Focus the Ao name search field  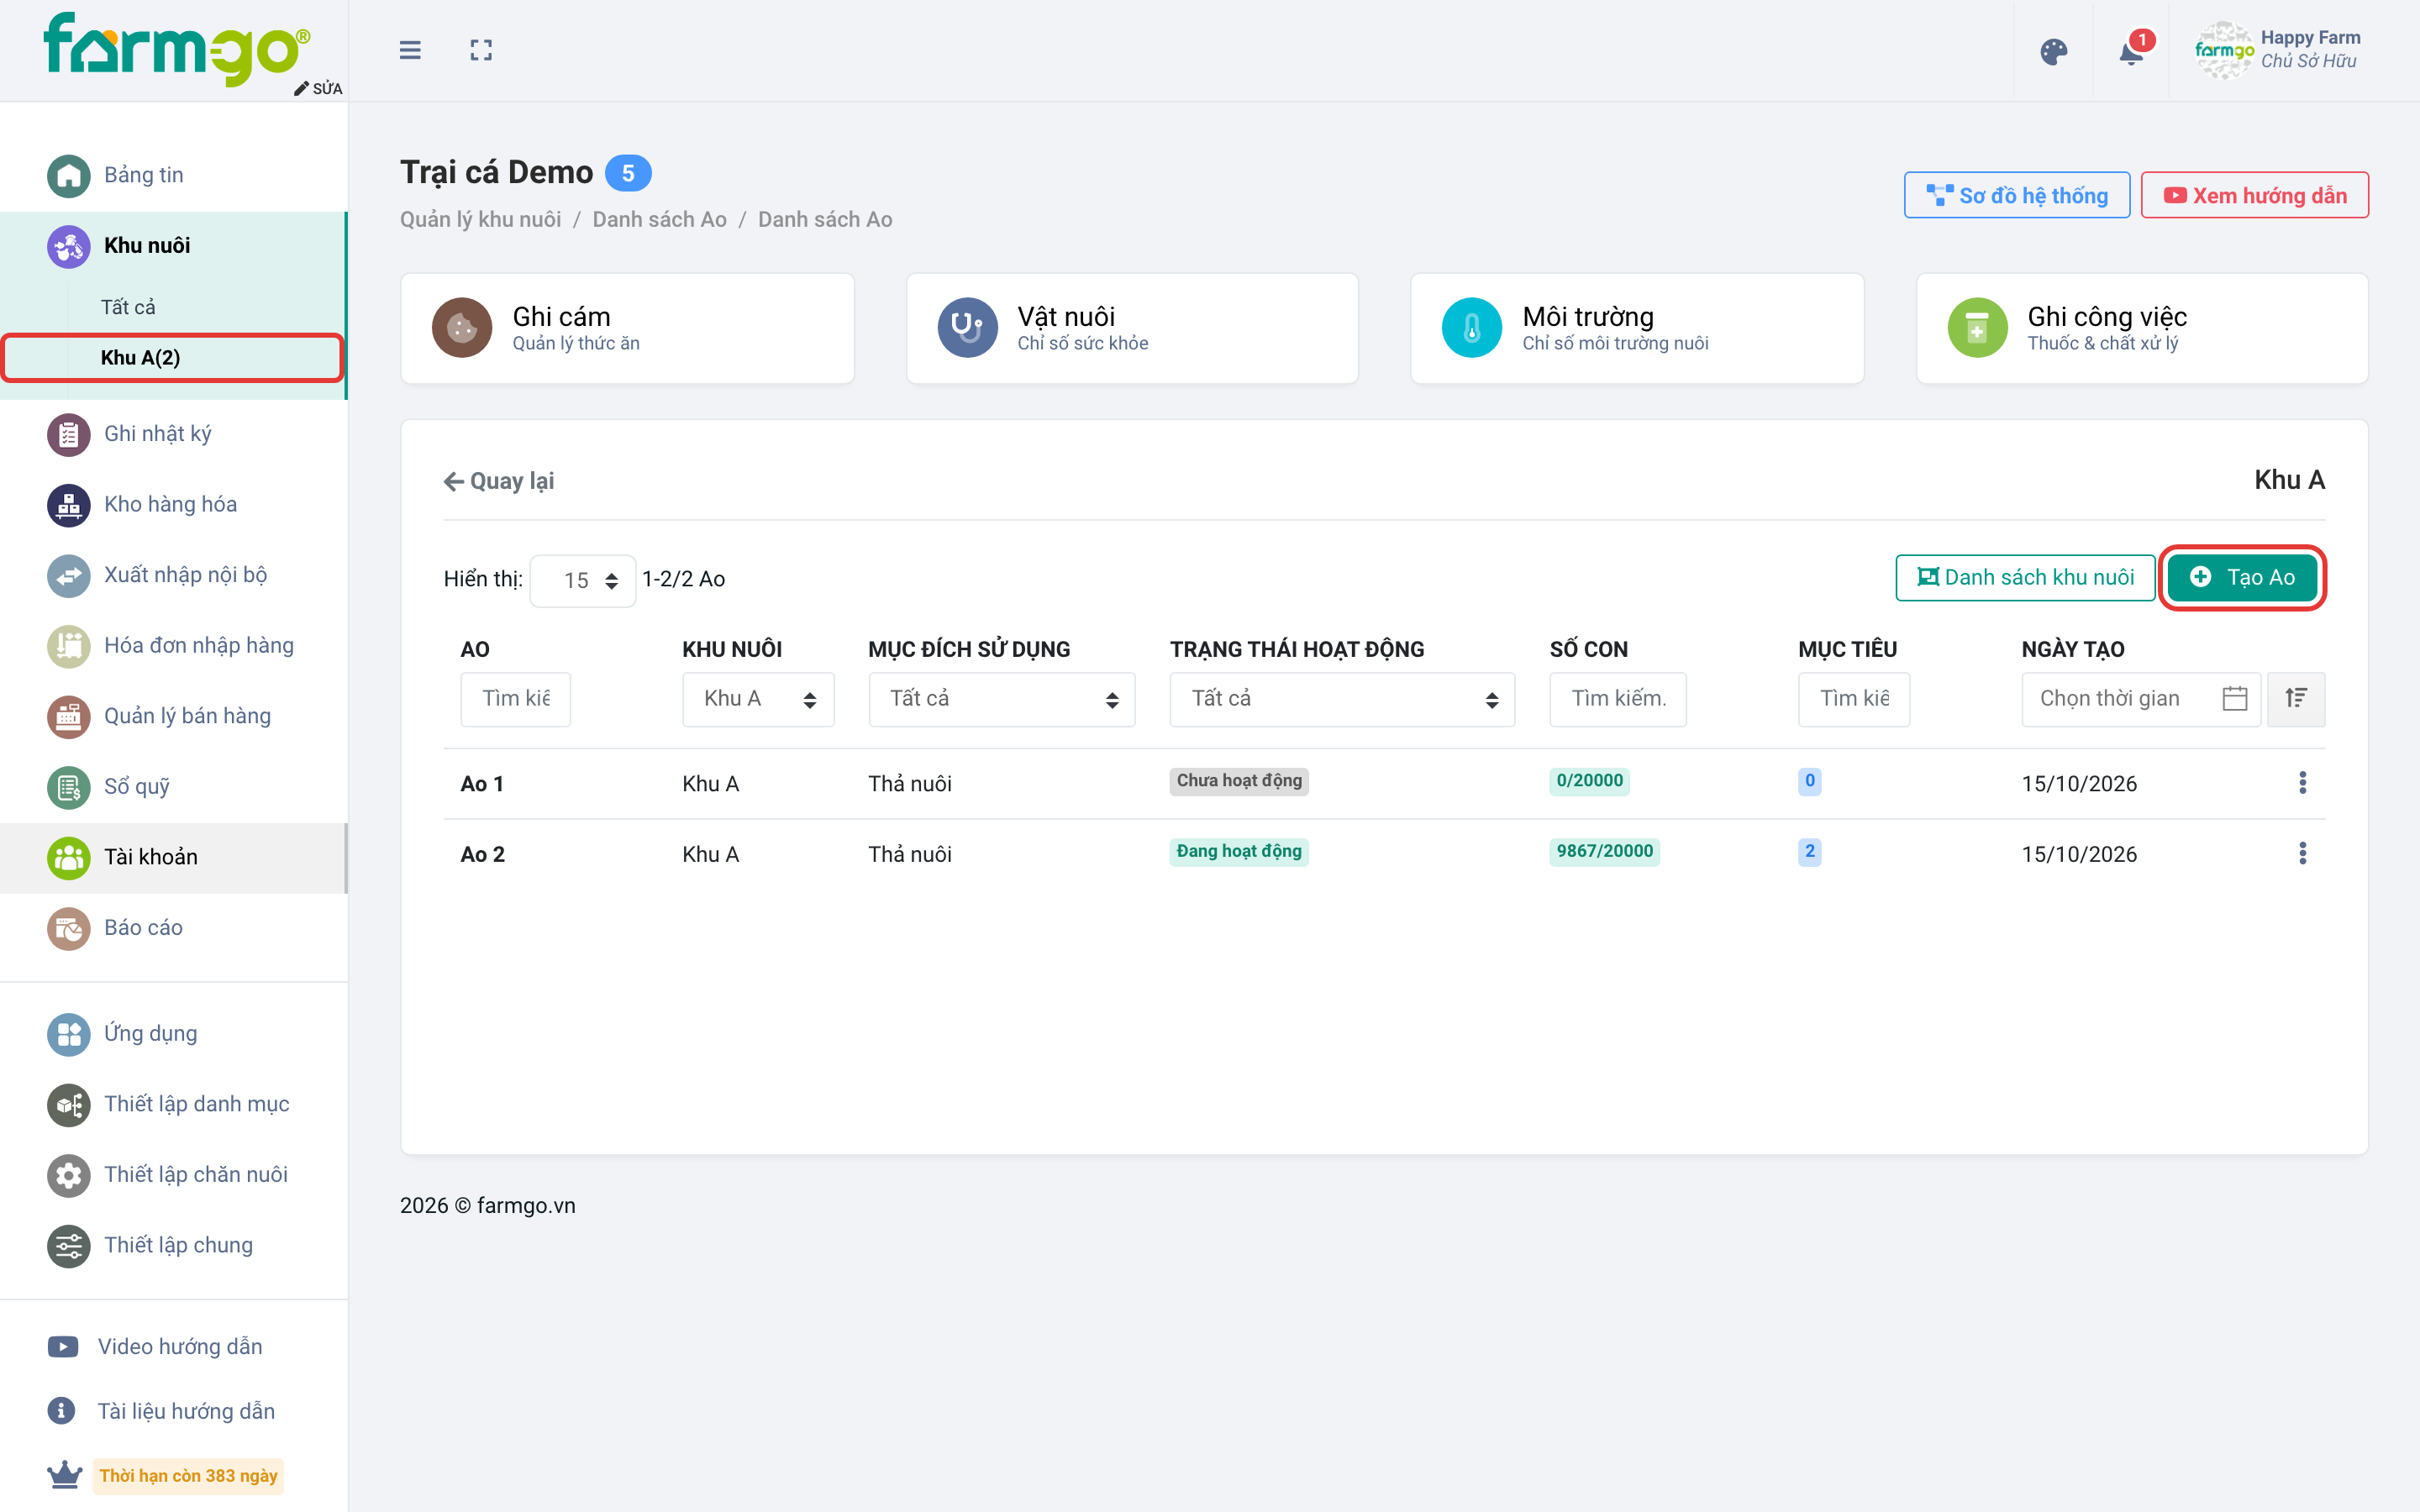pyautogui.click(x=516, y=699)
